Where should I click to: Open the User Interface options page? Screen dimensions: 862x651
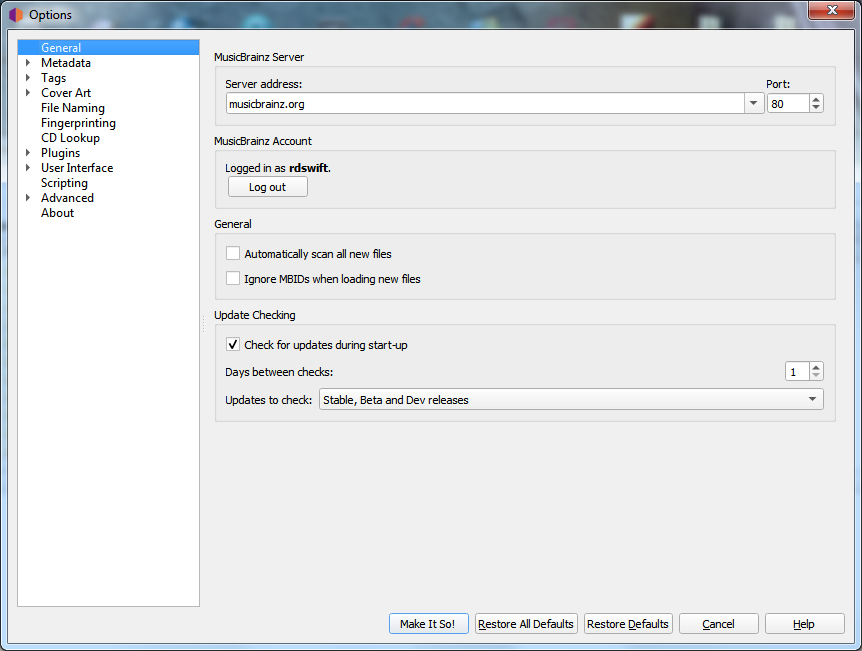(x=77, y=167)
